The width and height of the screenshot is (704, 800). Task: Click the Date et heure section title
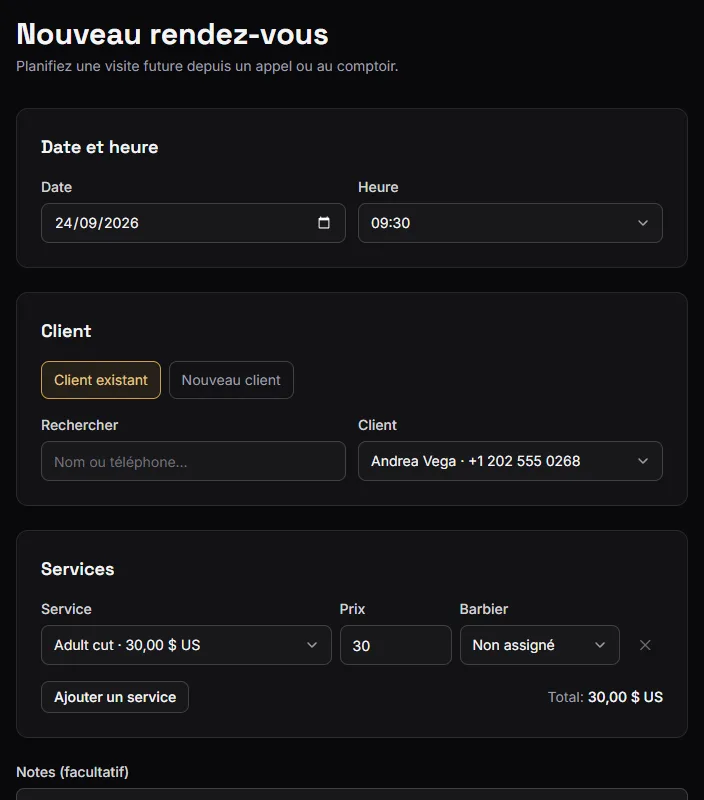99,147
